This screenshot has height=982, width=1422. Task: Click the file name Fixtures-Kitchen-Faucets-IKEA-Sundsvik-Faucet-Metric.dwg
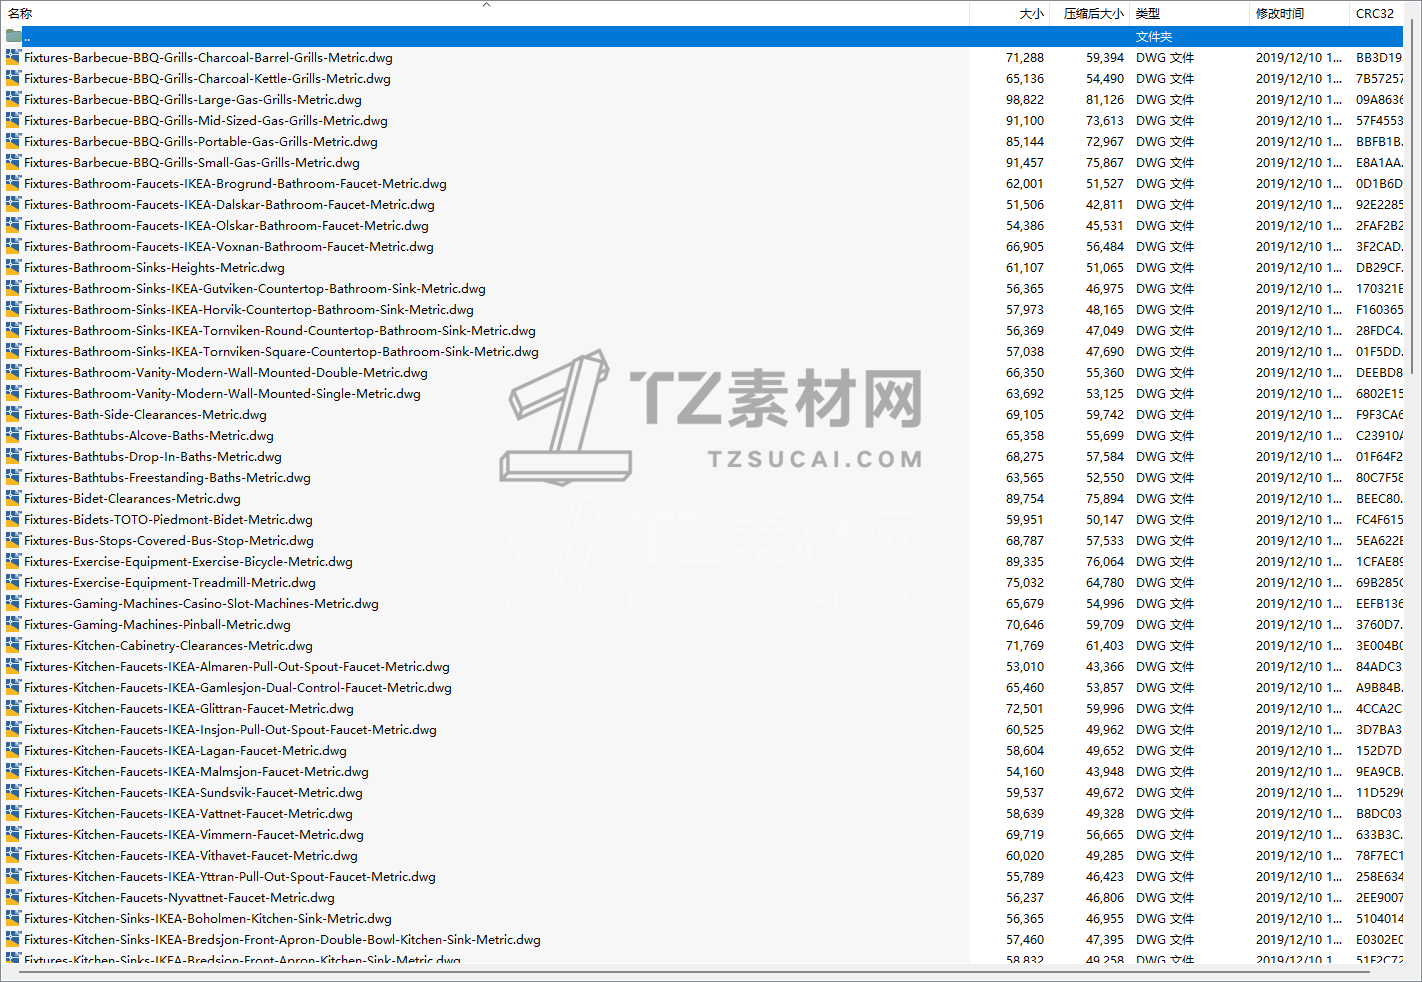[194, 792]
